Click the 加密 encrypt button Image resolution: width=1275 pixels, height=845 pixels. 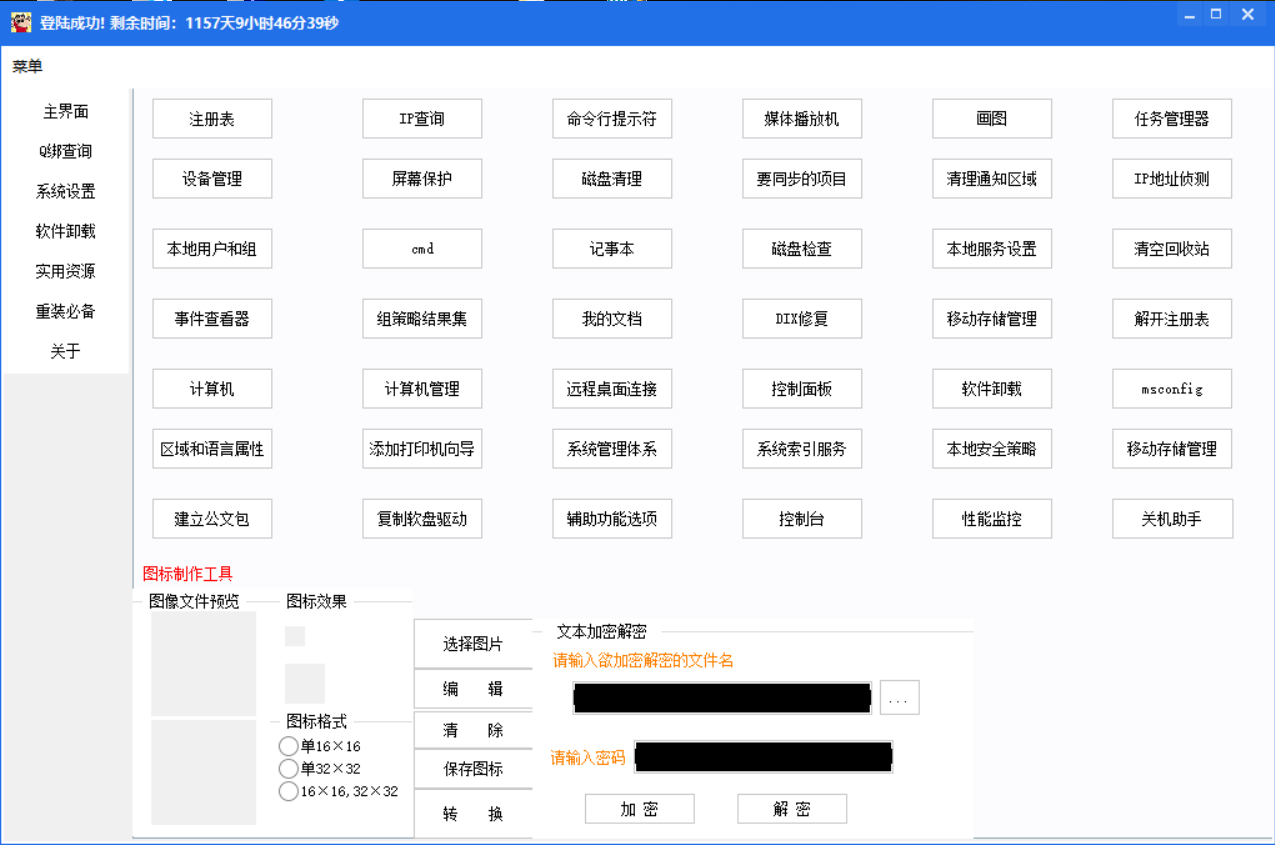tap(639, 809)
